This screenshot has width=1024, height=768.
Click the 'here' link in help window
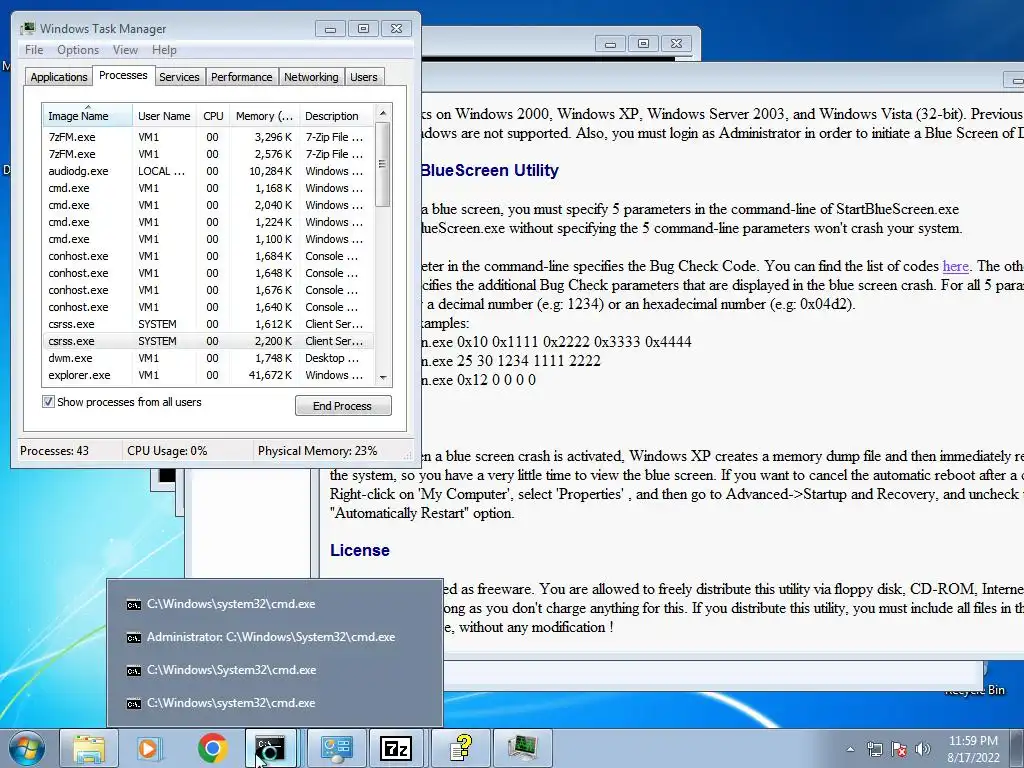point(955,266)
